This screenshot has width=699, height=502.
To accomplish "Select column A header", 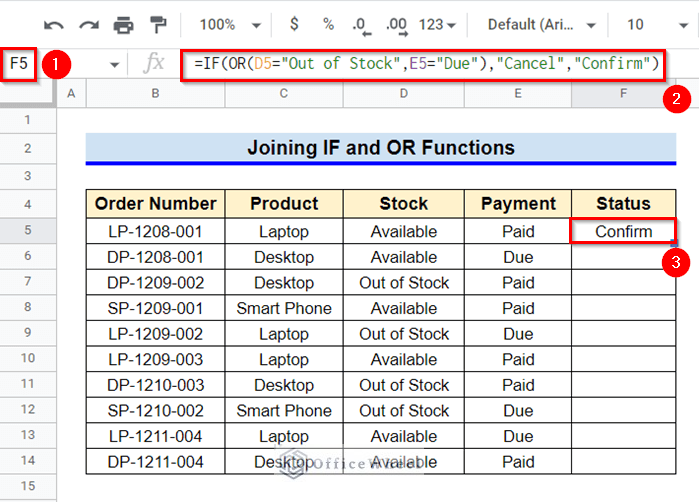I will point(71,94).
